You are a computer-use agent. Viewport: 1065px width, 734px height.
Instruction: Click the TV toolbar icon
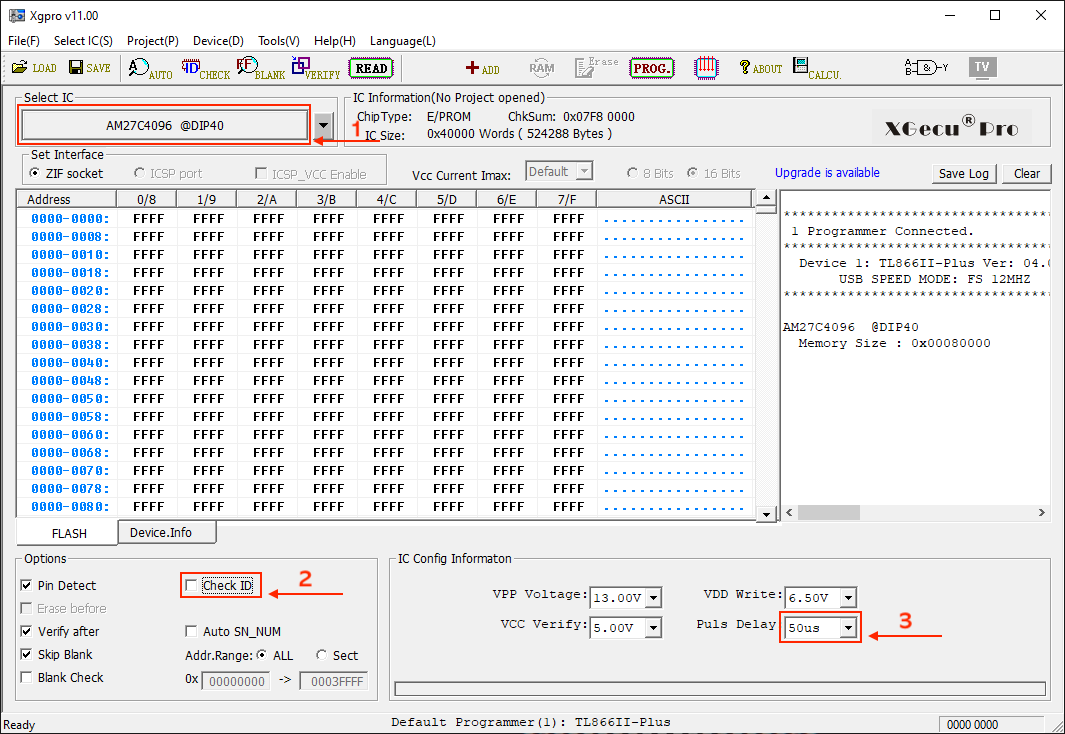[x=982, y=67]
